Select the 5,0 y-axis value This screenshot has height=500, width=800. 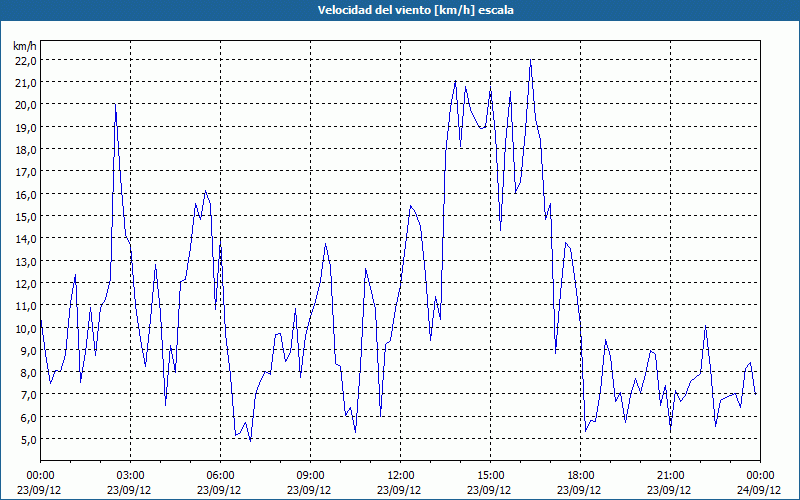click(28, 440)
